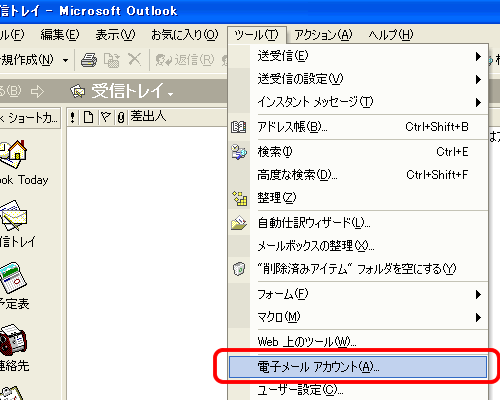Open the Contacts (連絡先) shortcut icon
The width and height of the screenshot is (500, 400).
(13, 339)
